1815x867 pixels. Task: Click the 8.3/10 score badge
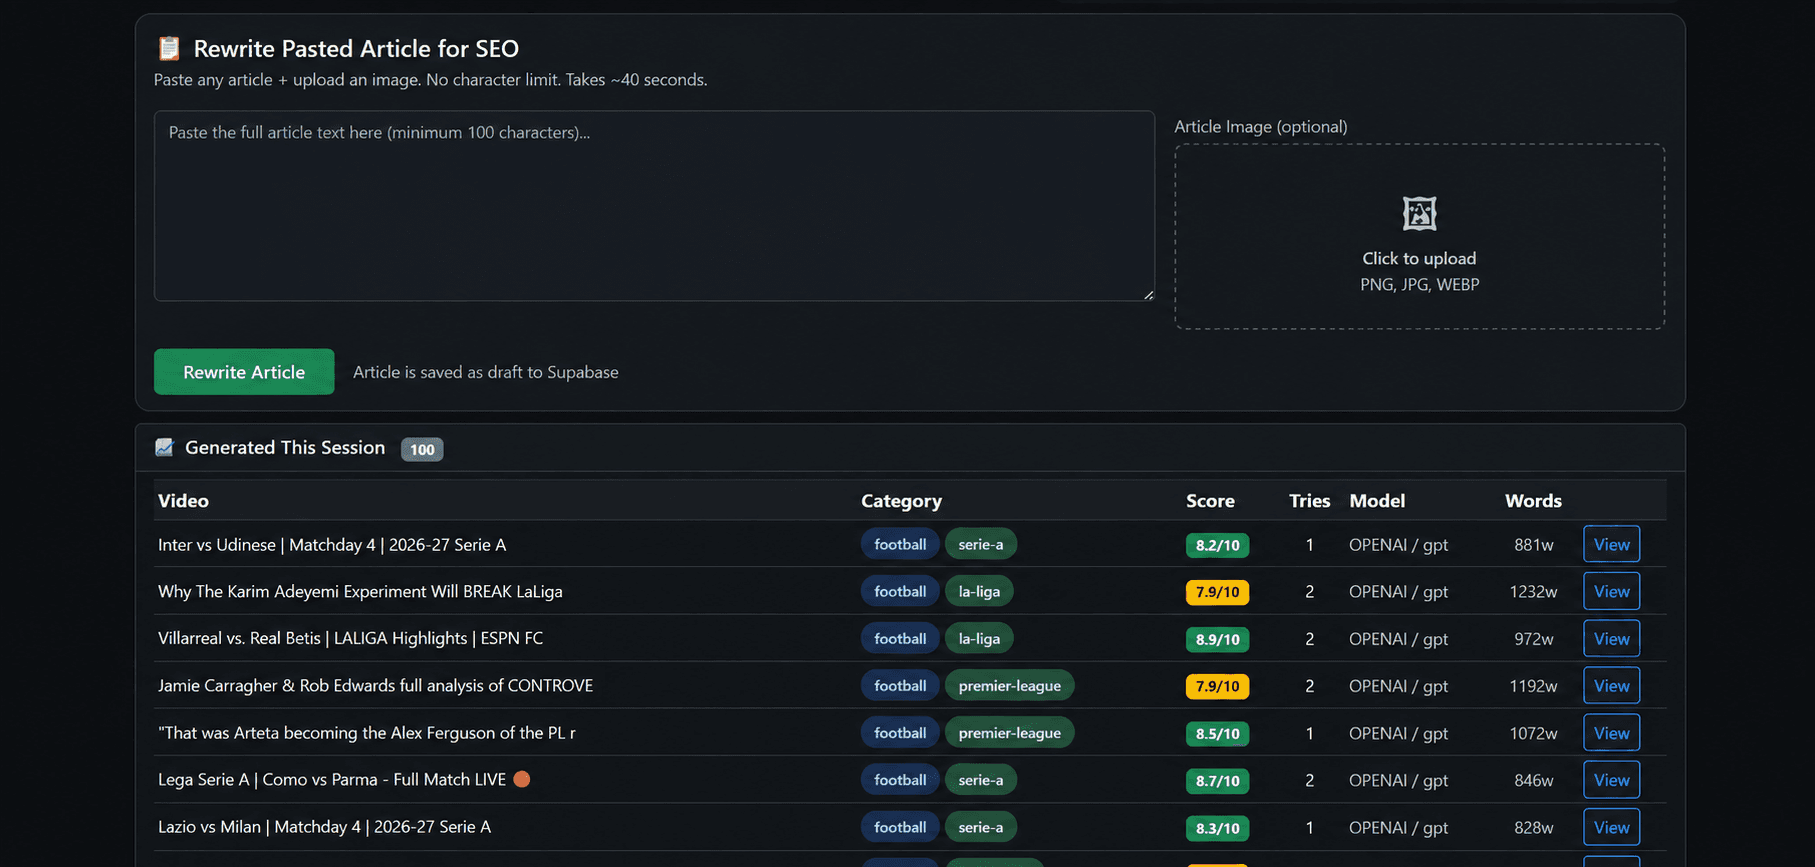(1217, 828)
